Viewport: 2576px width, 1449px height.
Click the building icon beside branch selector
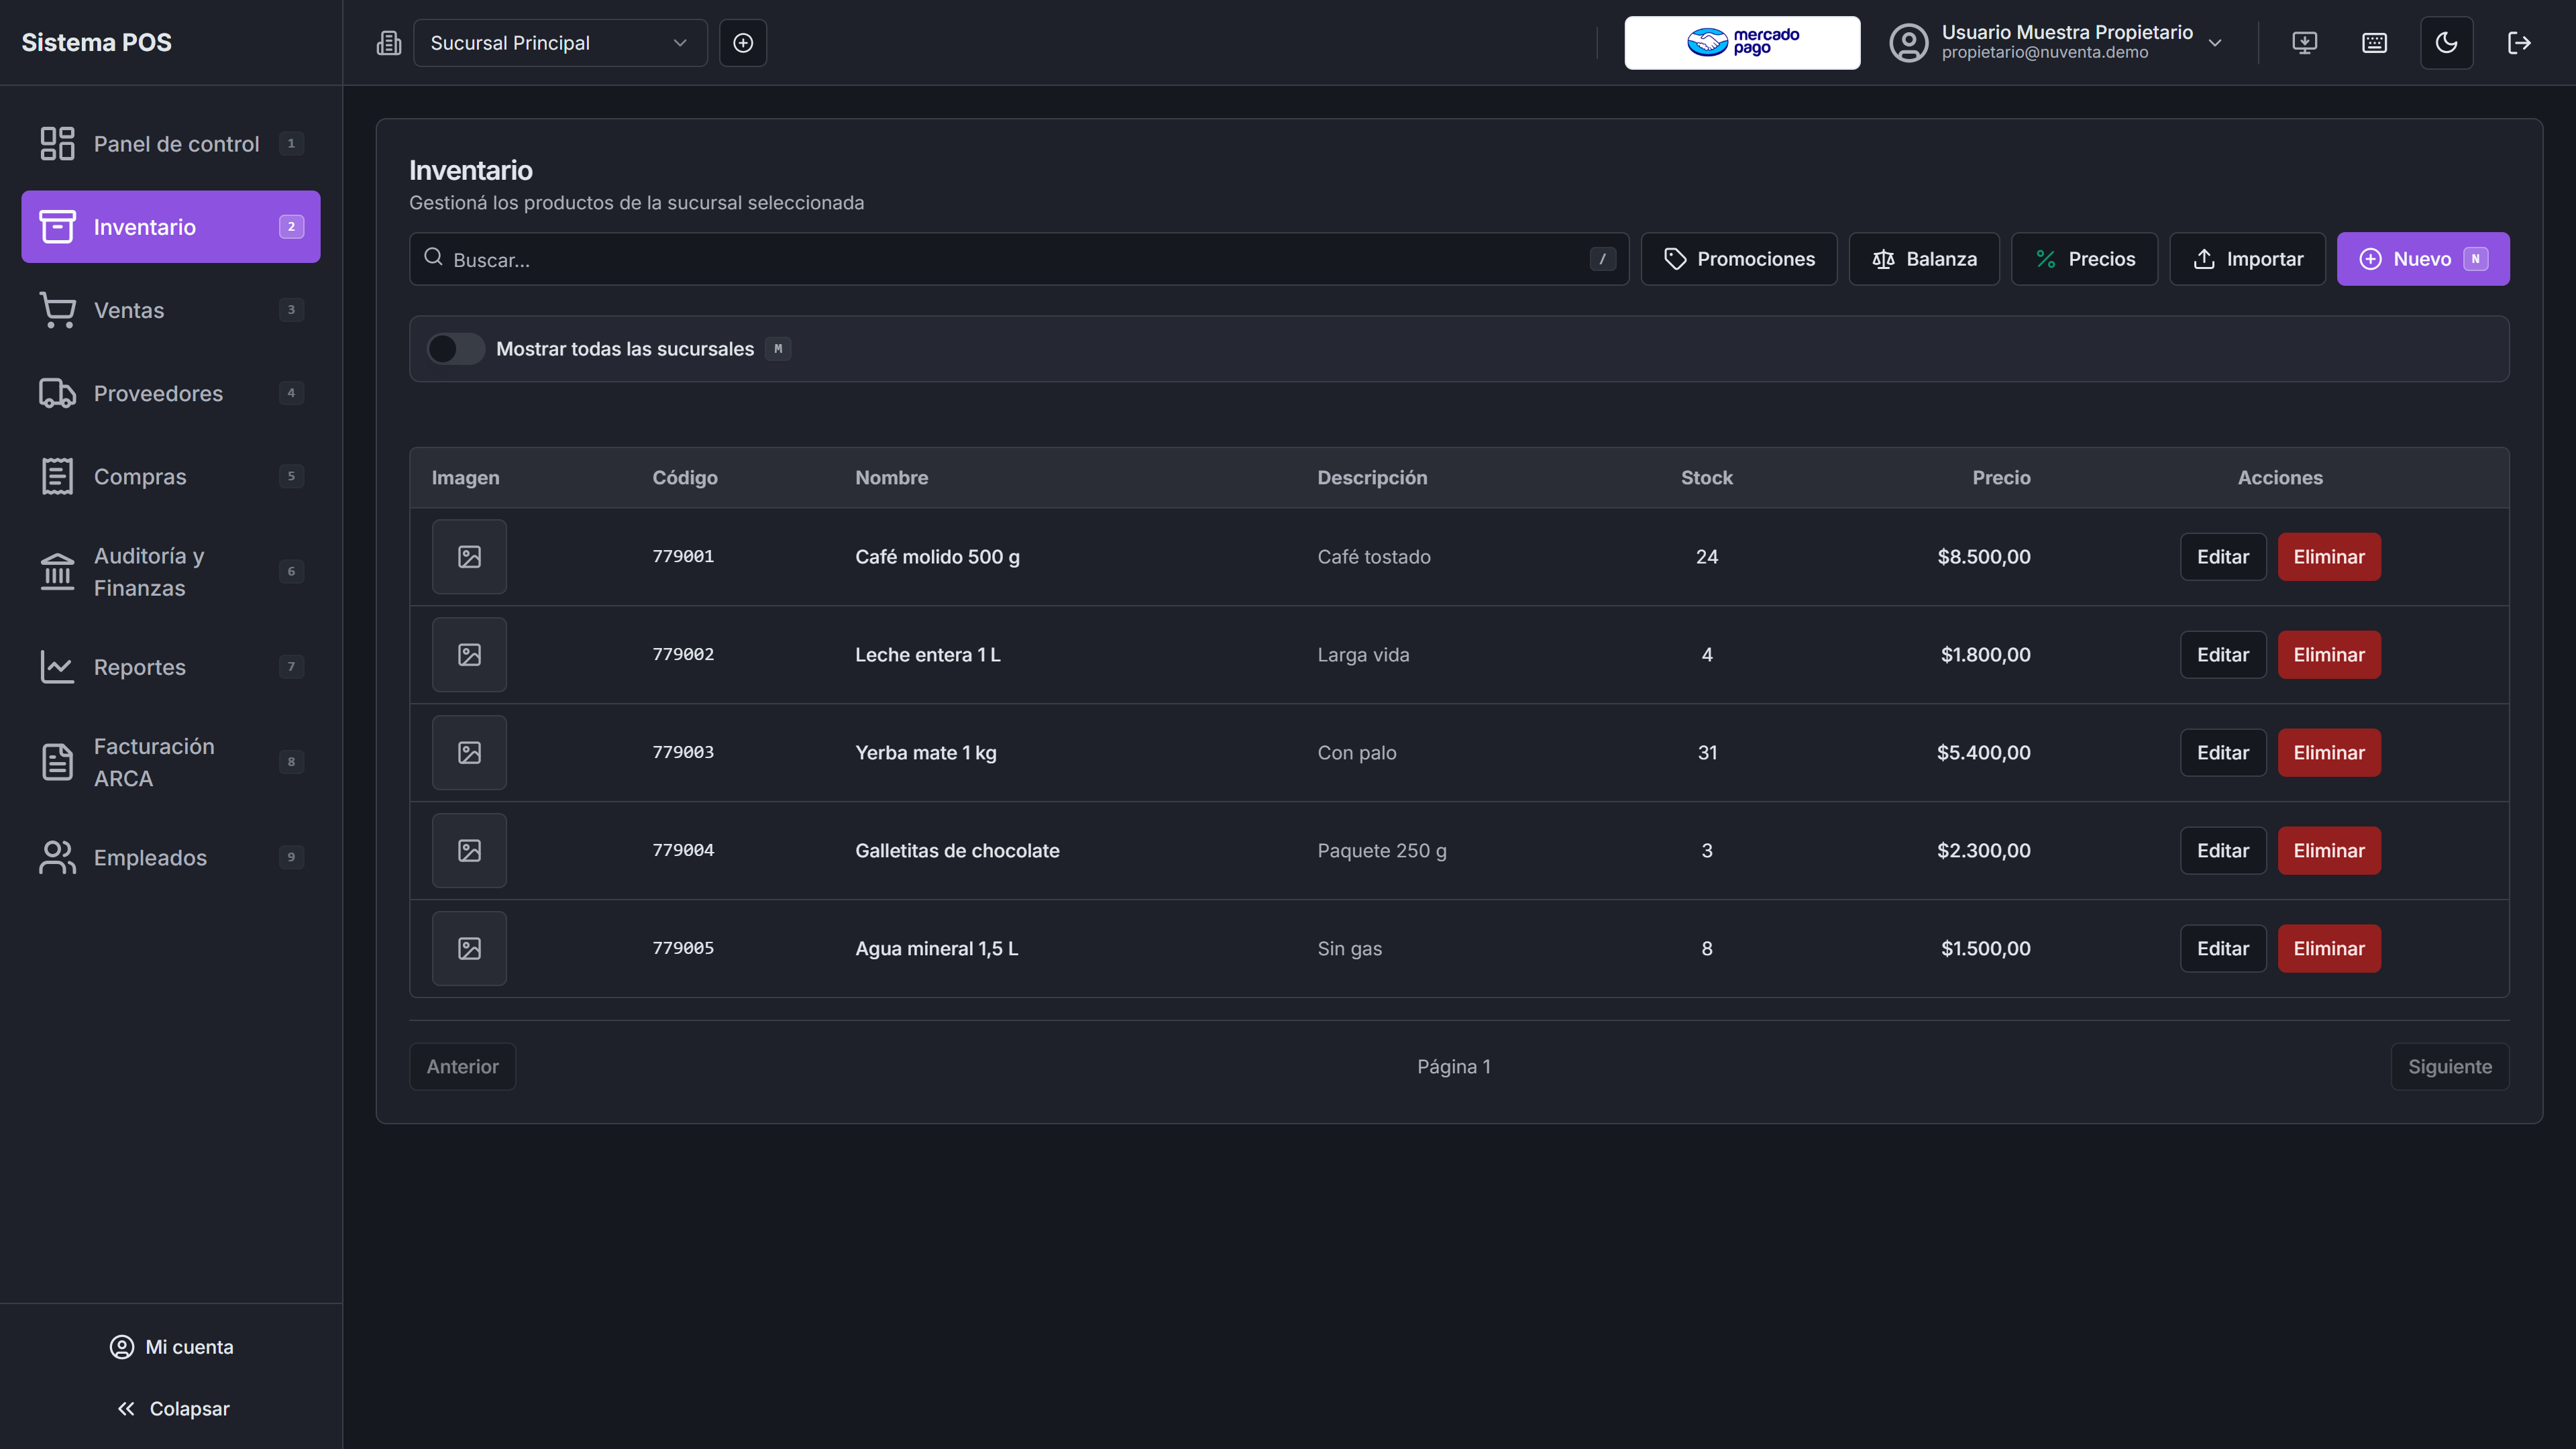(389, 43)
